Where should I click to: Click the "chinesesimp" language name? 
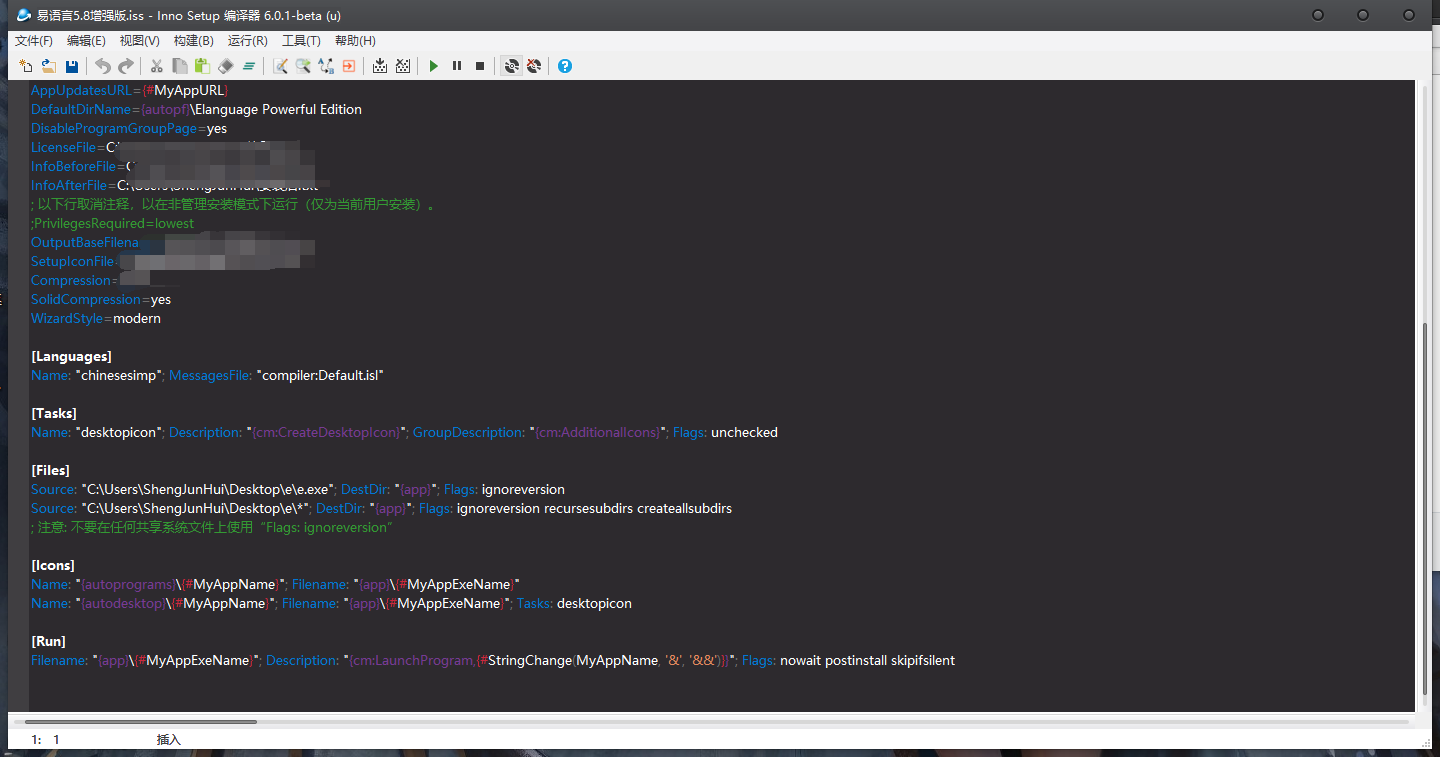point(119,376)
